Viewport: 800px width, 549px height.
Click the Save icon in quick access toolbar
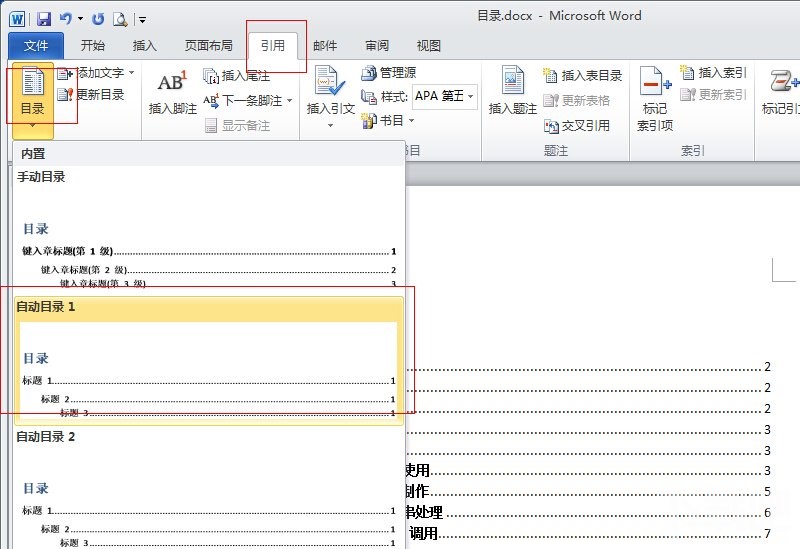pyautogui.click(x=44, y=19)
